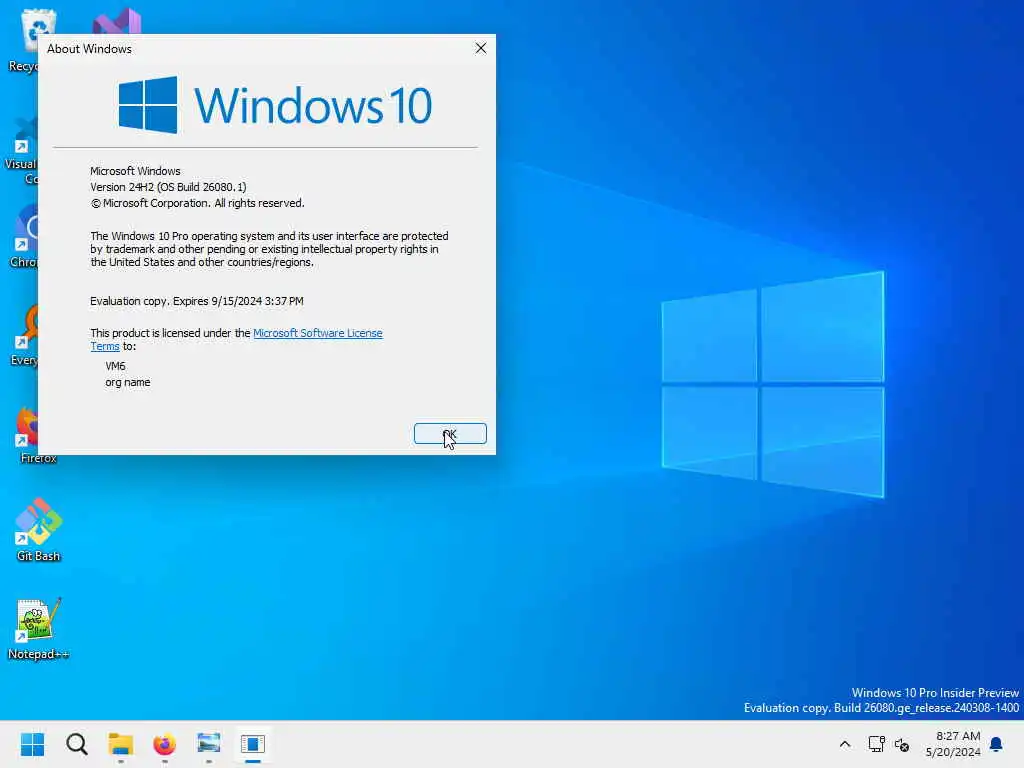Image resolution: width=1024 pixels, height=768 pixels.
Task: Select the Visual Studio Code desktop shortcut
Action: click(x=22, y=152)
